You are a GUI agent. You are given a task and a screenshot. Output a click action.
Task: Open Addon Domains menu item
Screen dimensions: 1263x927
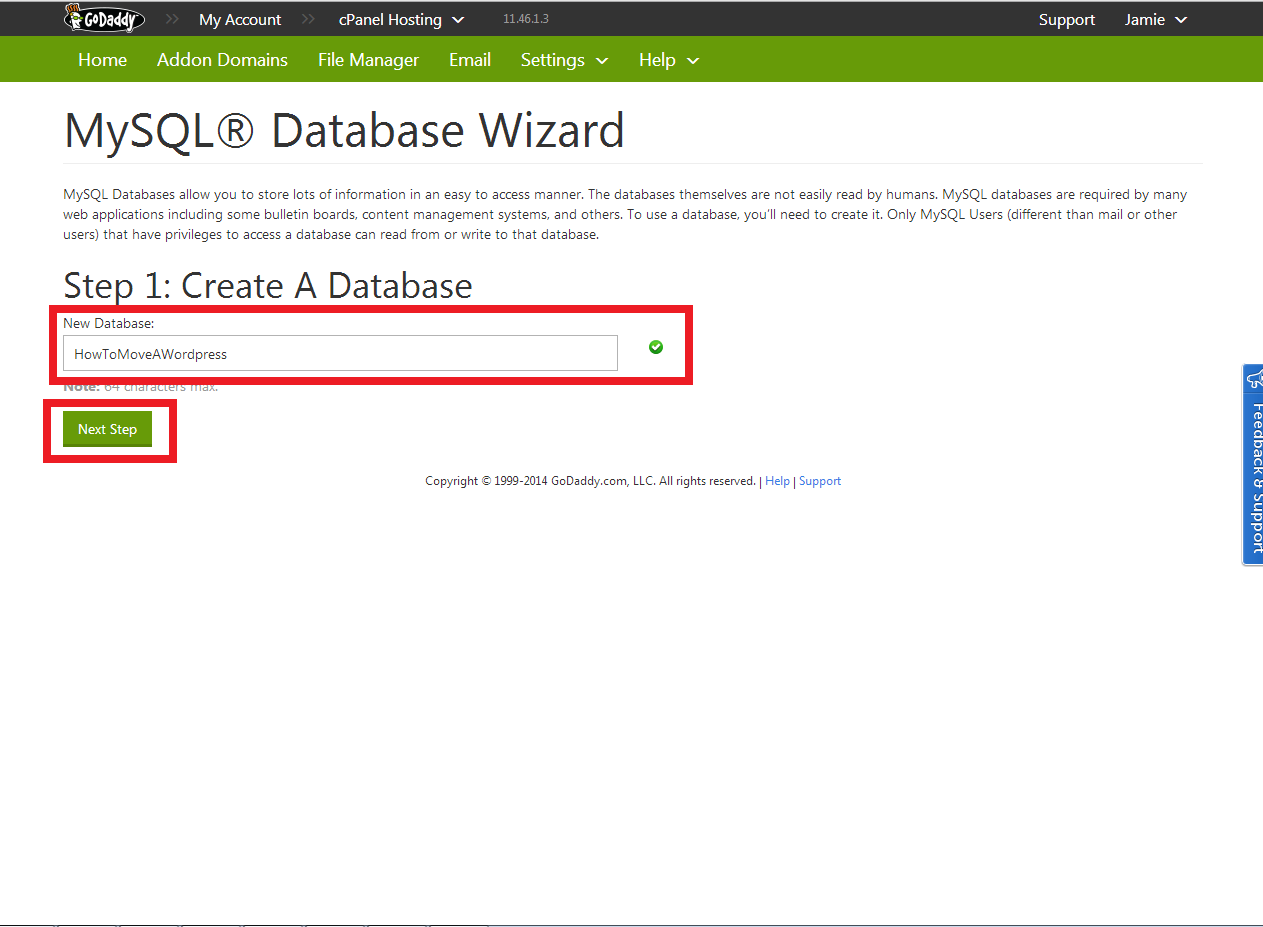222,60
